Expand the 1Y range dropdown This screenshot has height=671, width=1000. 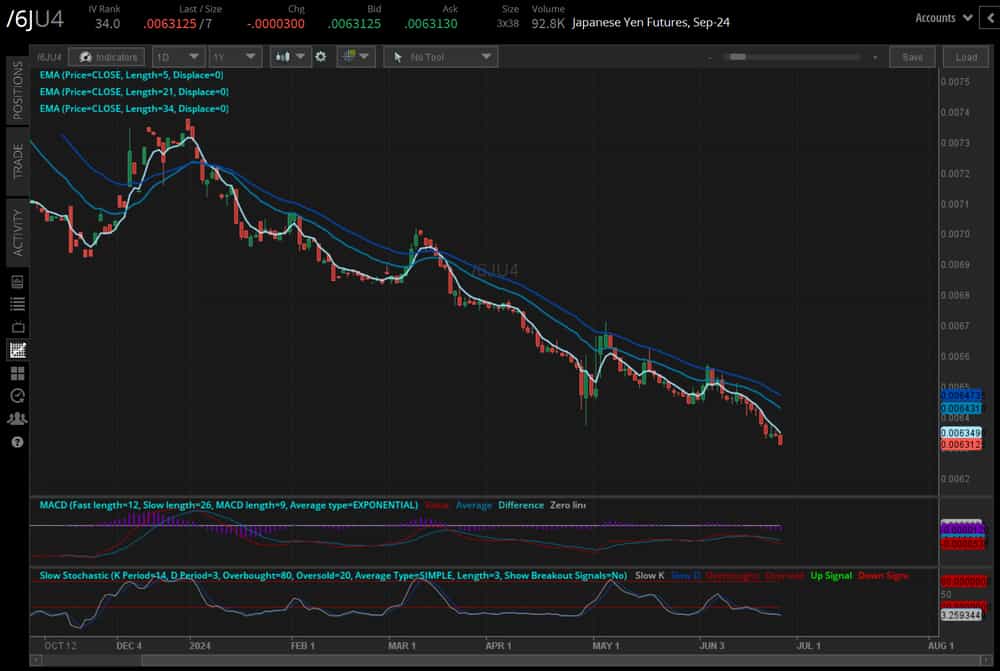(235, 57)
